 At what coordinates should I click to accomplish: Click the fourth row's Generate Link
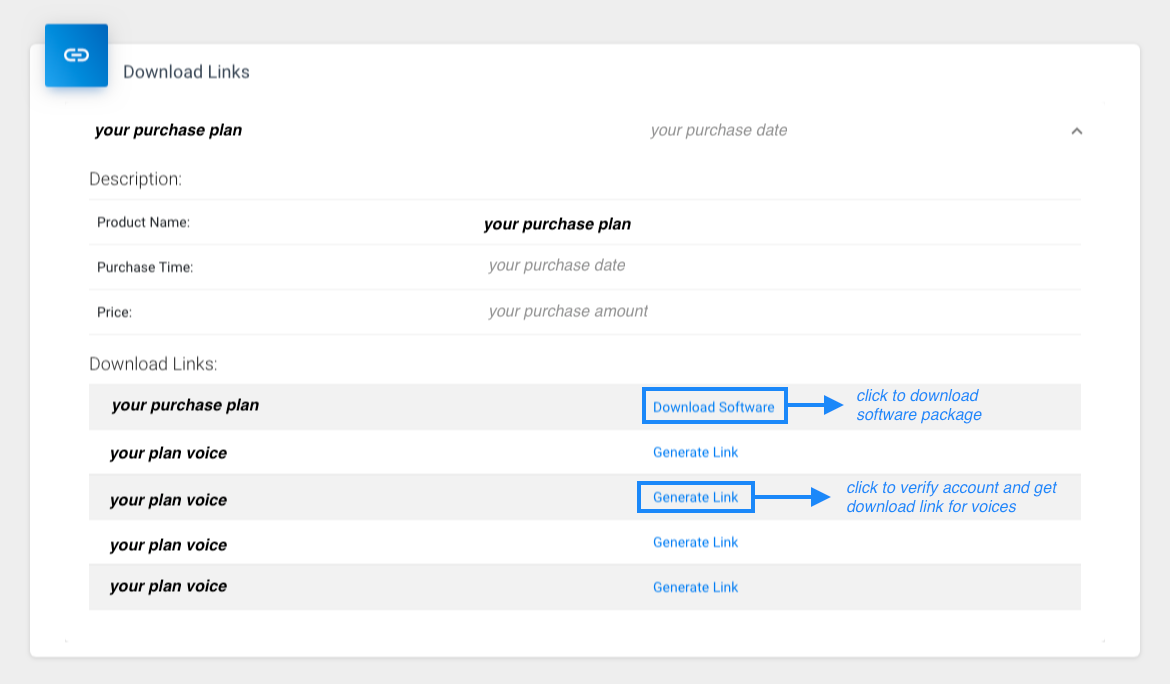coord(695,542)
